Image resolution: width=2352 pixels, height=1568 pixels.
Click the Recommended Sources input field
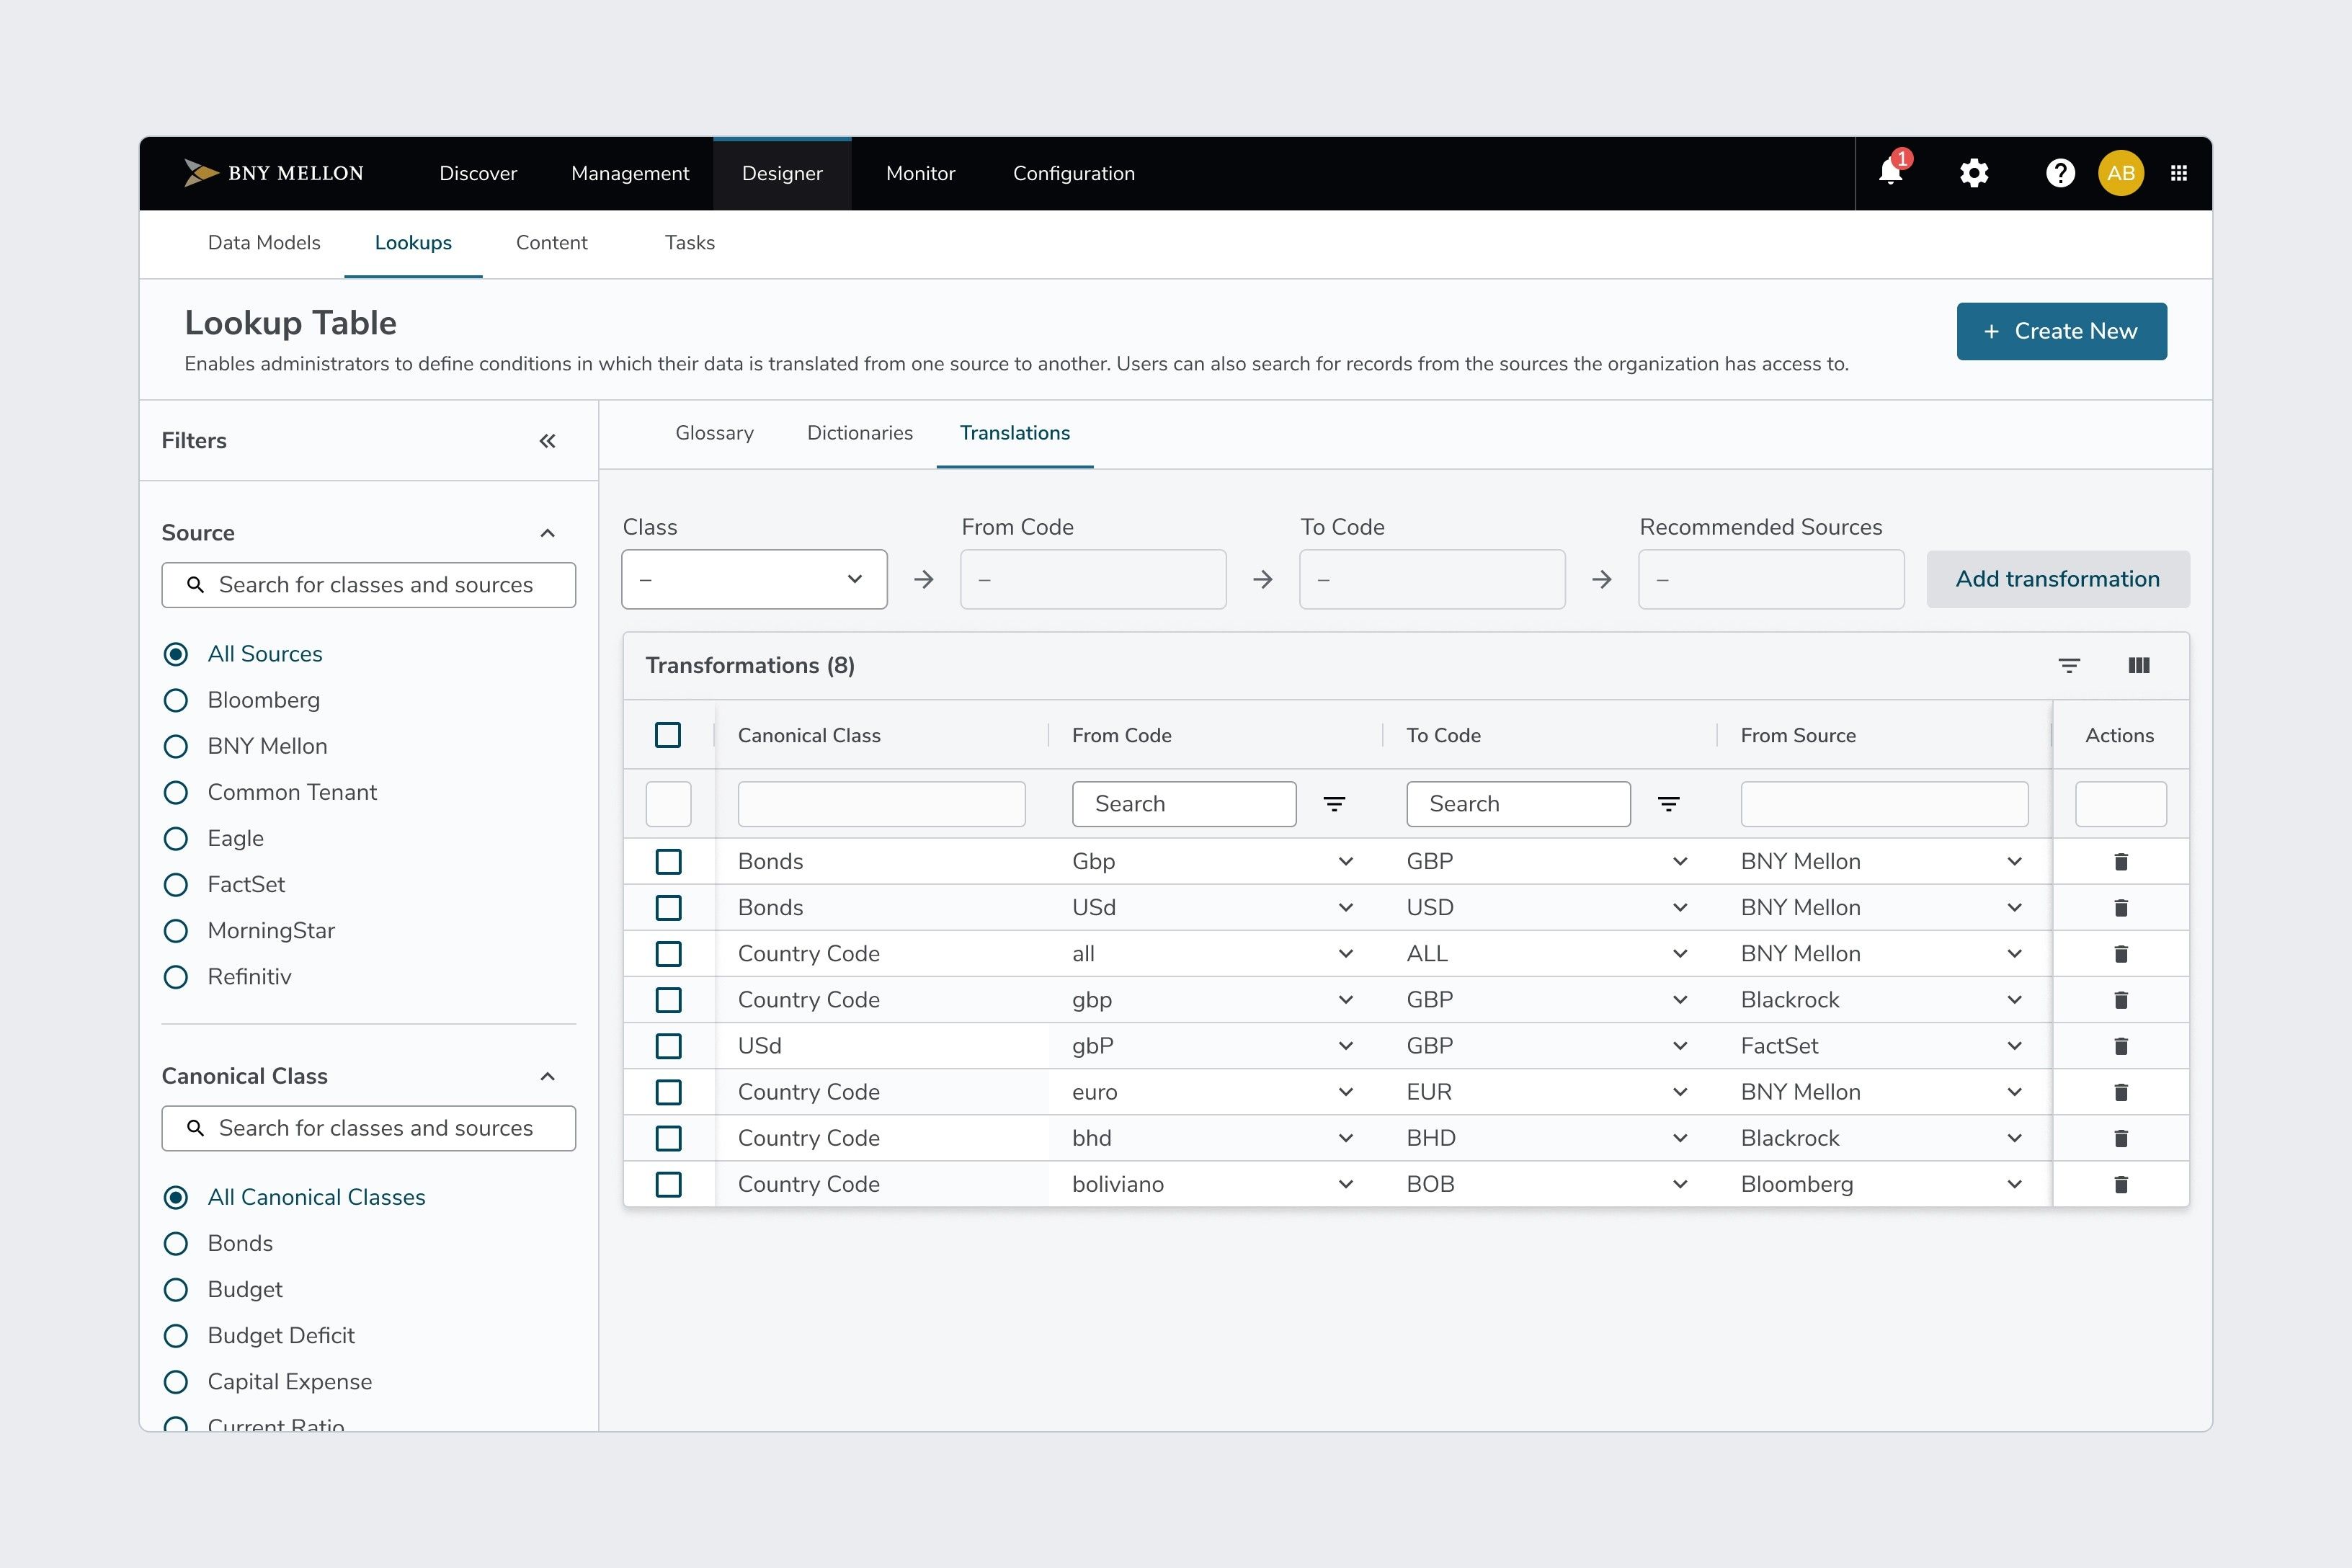point(1771,579)
